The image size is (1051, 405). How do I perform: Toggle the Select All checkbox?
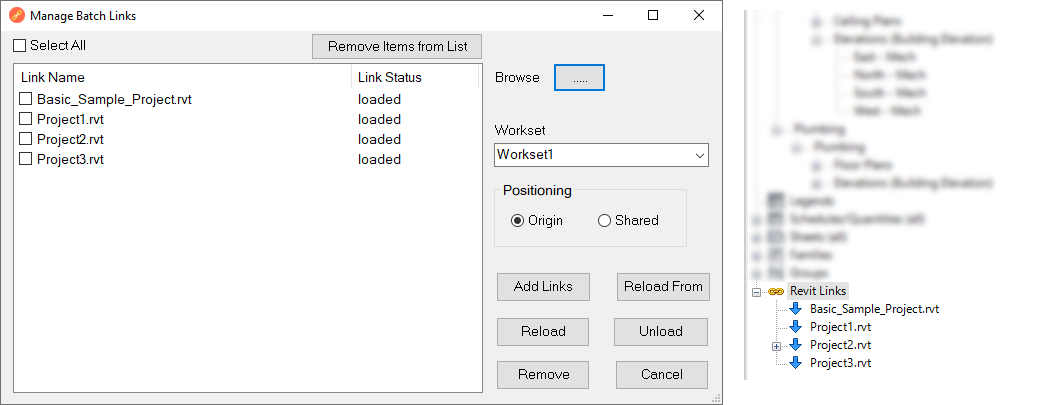[x=20, y=46]
